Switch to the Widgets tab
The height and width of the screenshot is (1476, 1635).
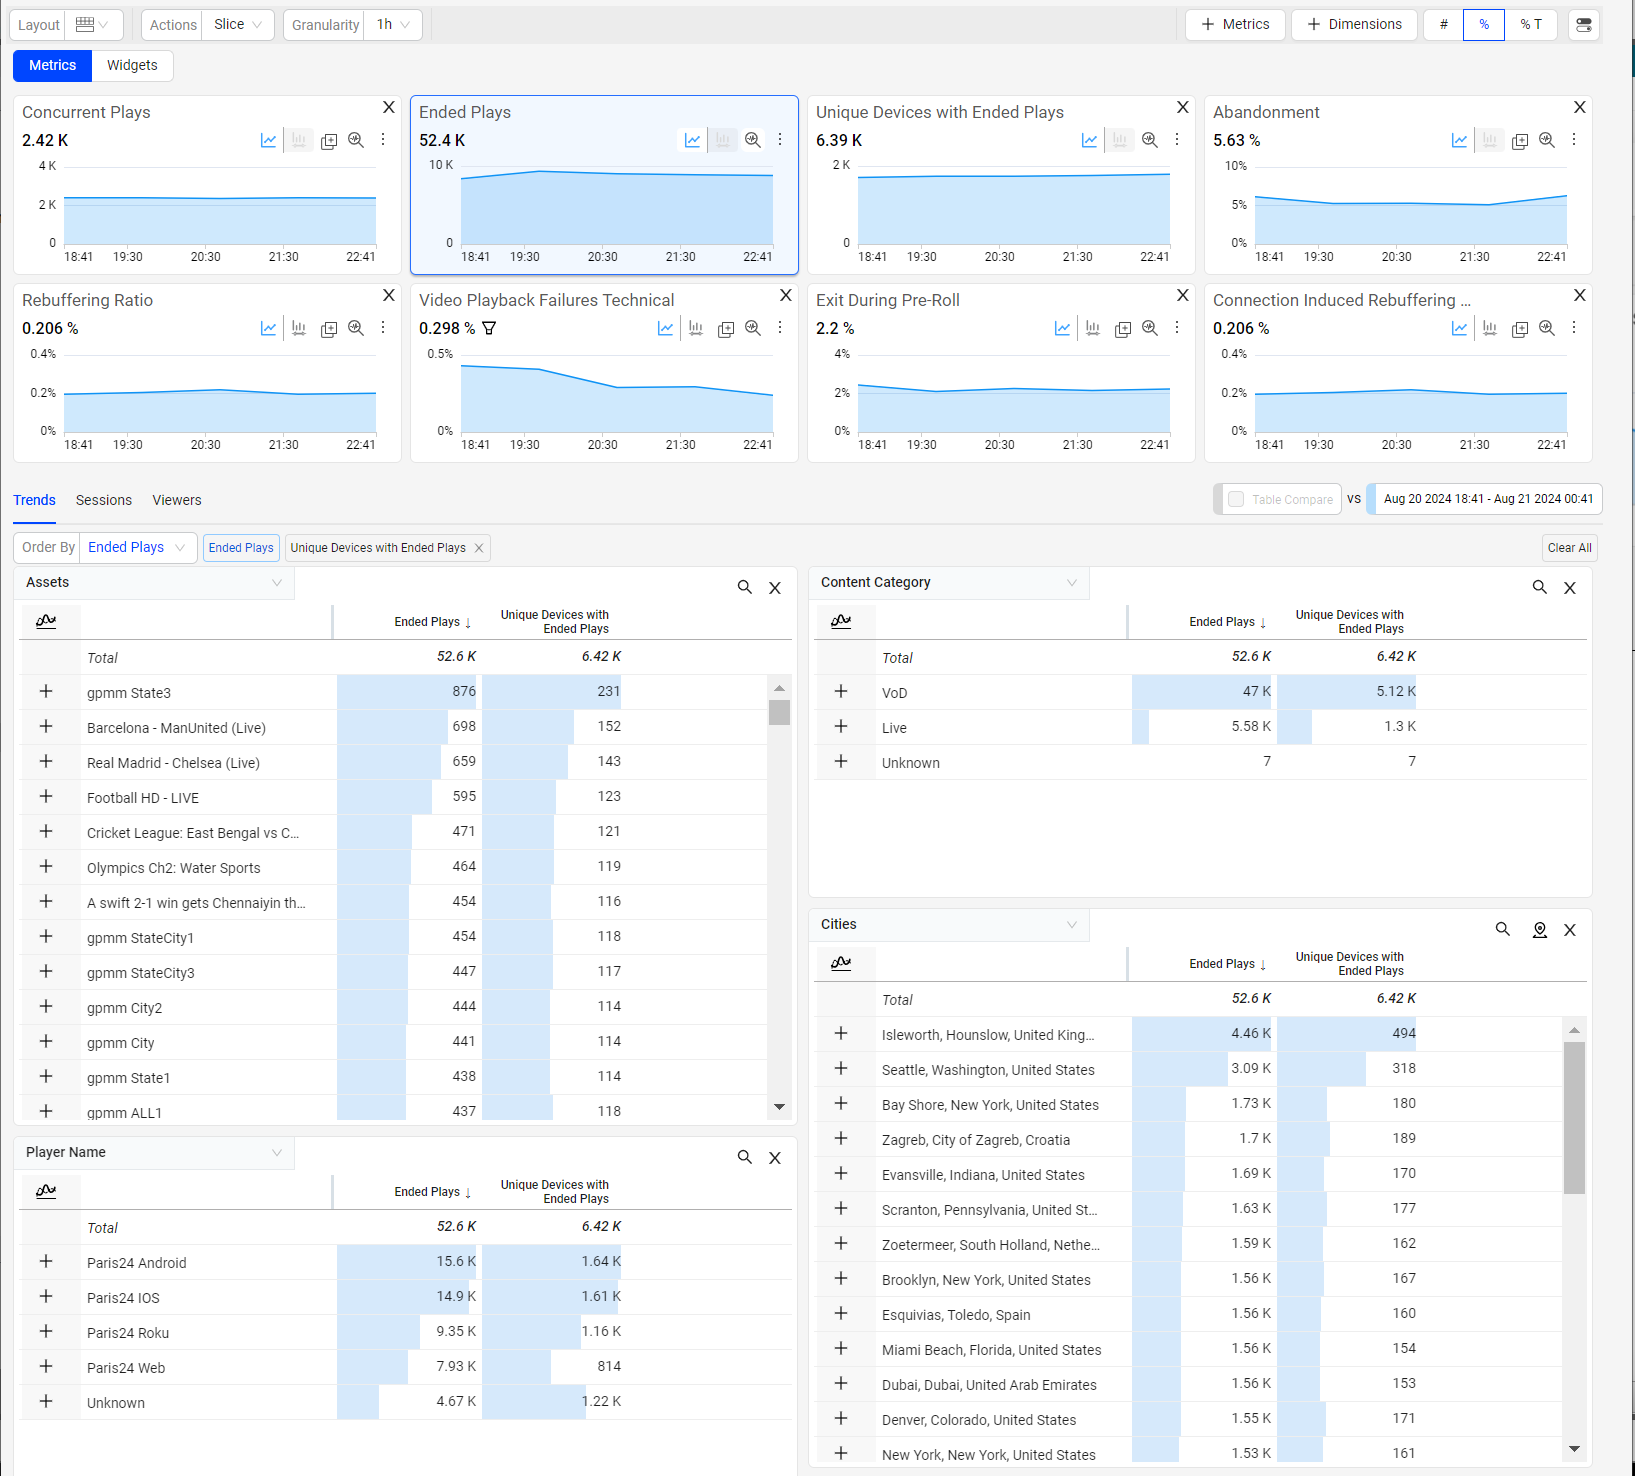132,65
